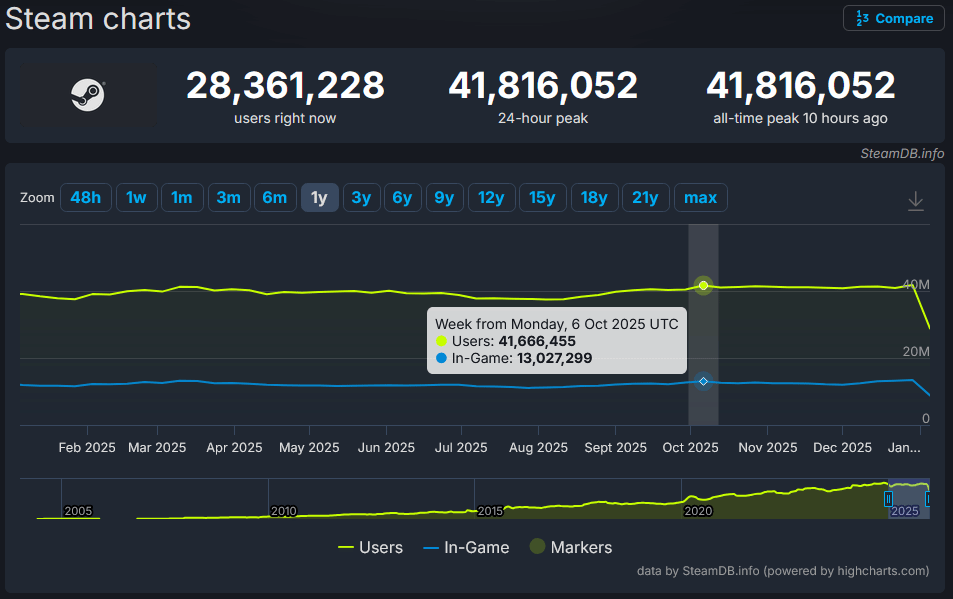Image resolution: width=953 pixels, height=599 pixels.
Task: Click the 2010 area in navigator timeline
Action: pyautogui.click(x=283, y=510)
